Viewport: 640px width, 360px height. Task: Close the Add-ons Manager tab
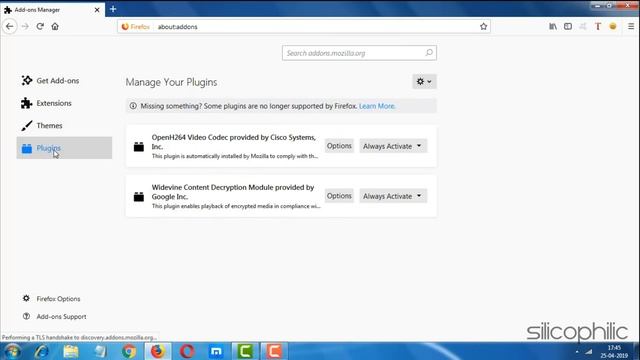tap(97, 10)
